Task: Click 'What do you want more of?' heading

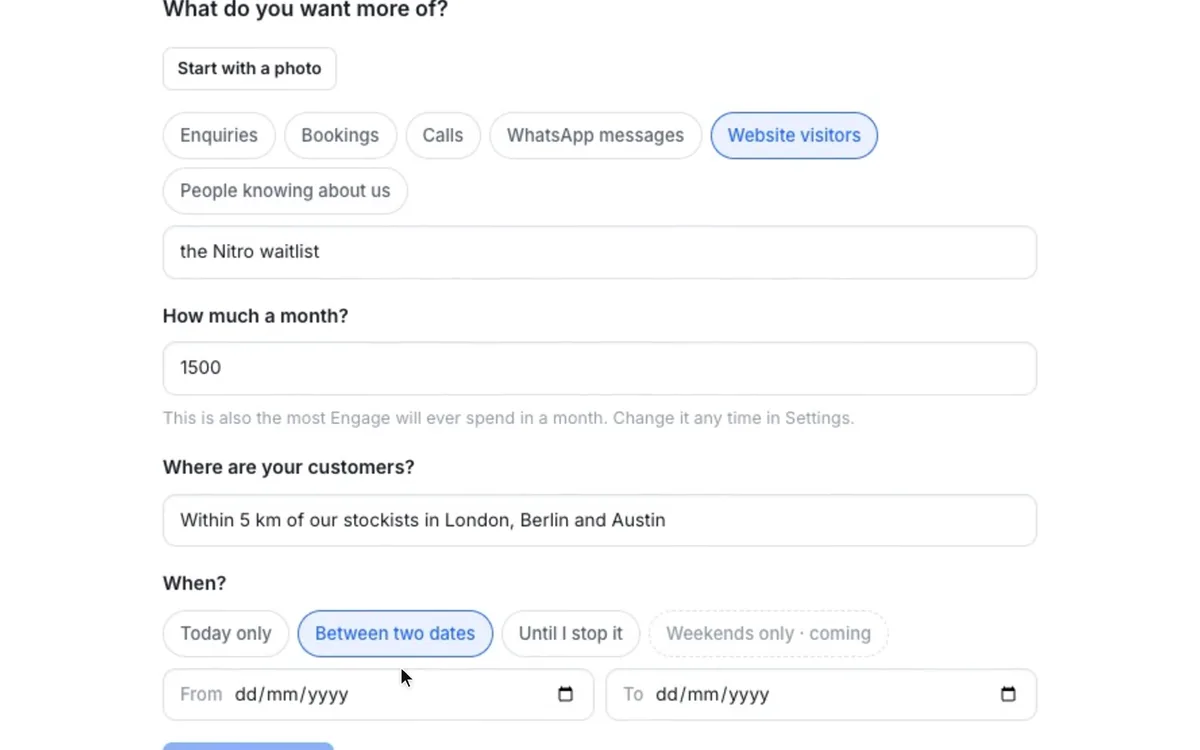Action: (306, 10)
